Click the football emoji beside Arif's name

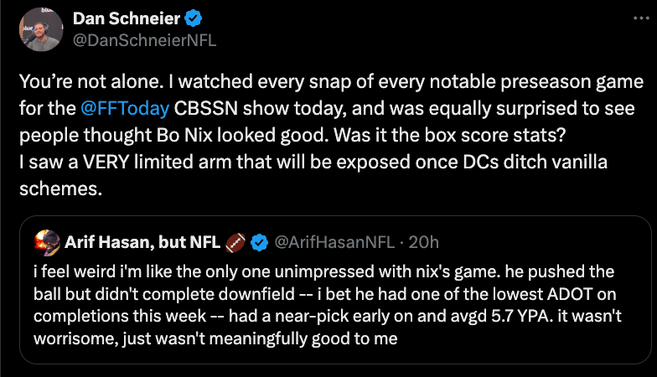pos(235,243)
